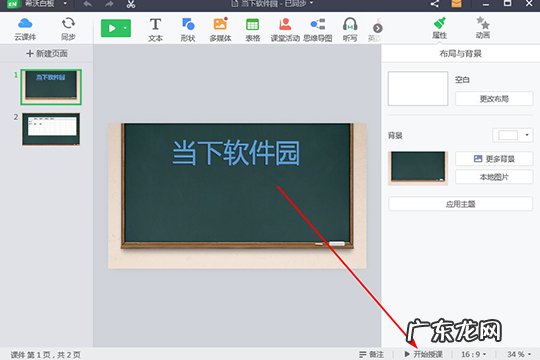The image size is (540, 360).
Task: Open the 34% zoom level dropdown
Action: click(x=519, y=354)
